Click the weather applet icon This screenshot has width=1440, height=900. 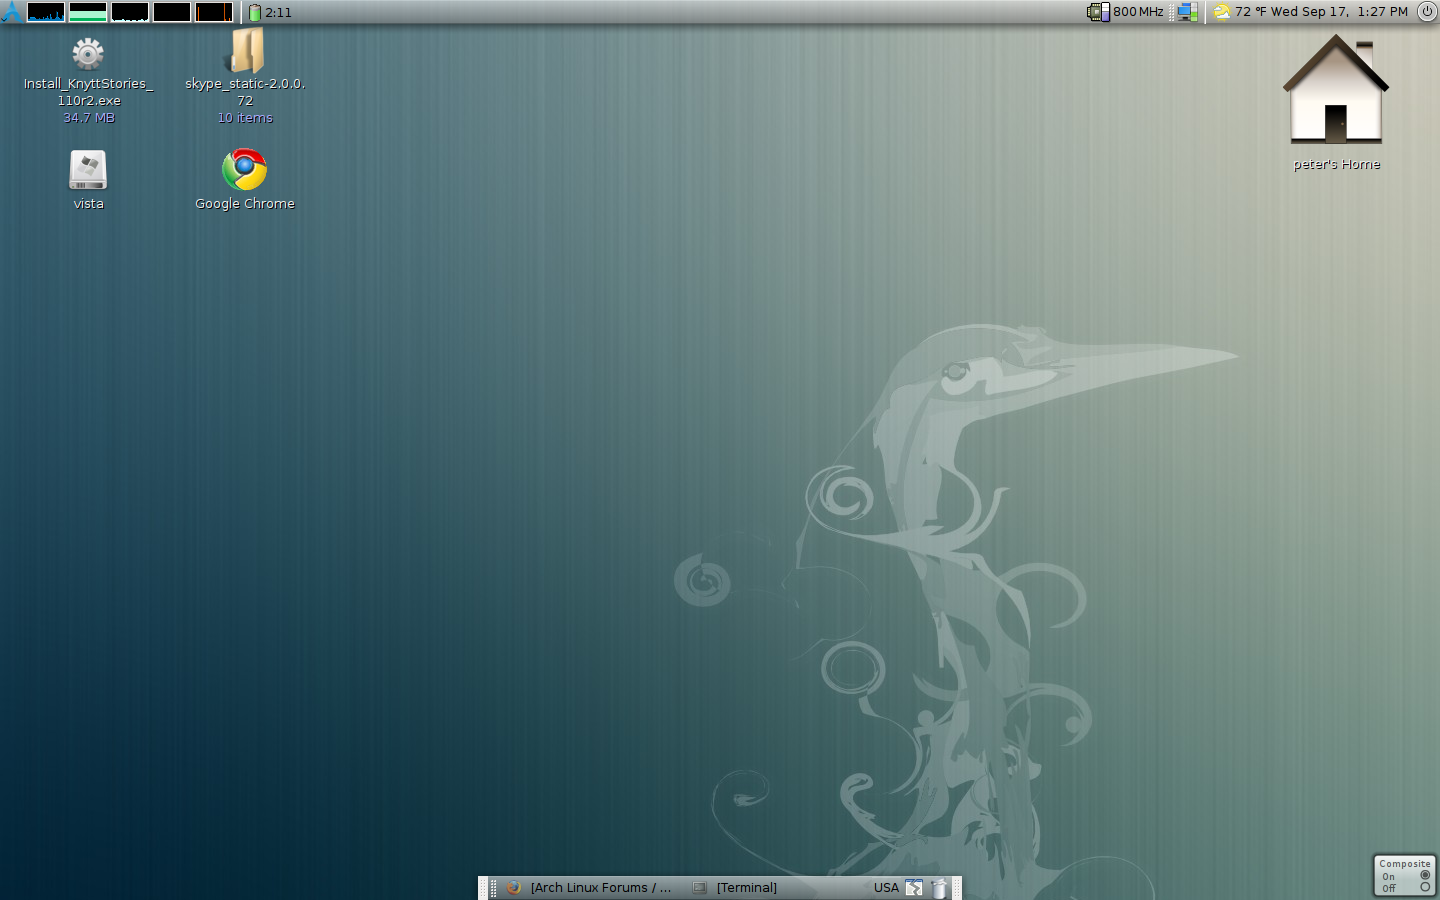[1222, 12]
